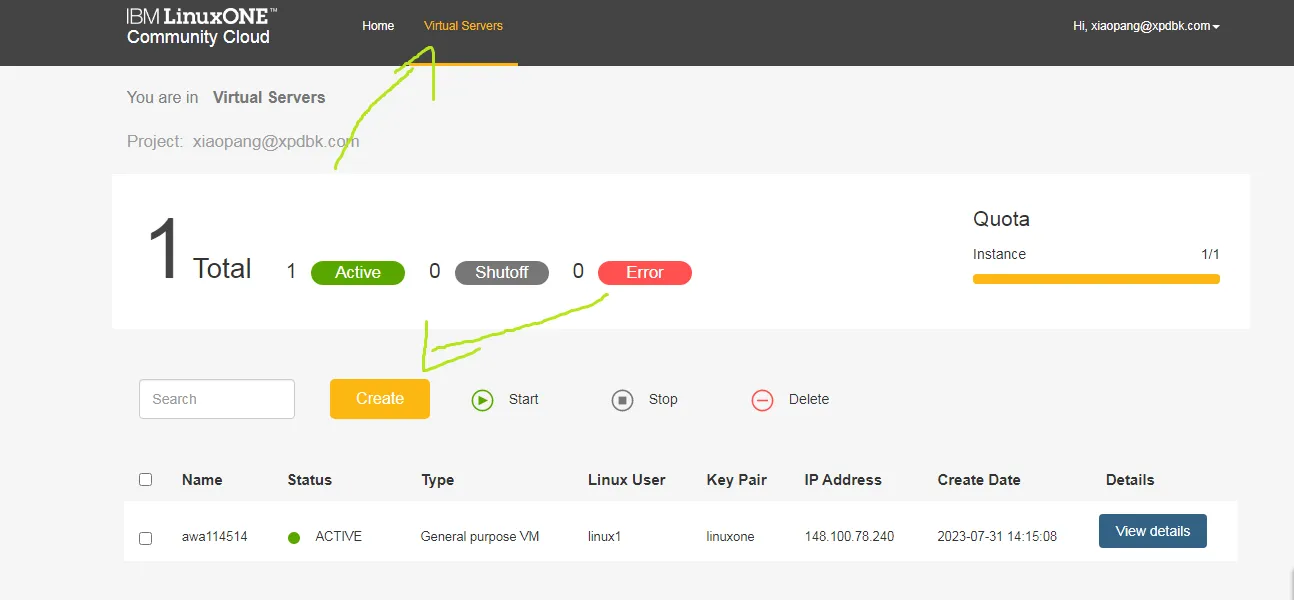Sort by the Create Date column header
The height and width of the screenshot is (600, 1294).
978,480
